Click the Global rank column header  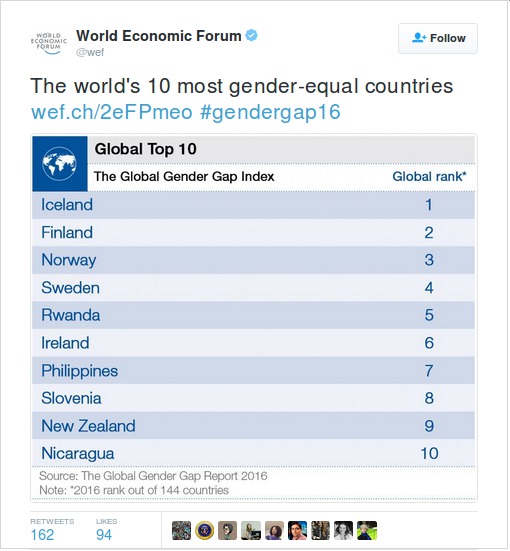(429, 176)
